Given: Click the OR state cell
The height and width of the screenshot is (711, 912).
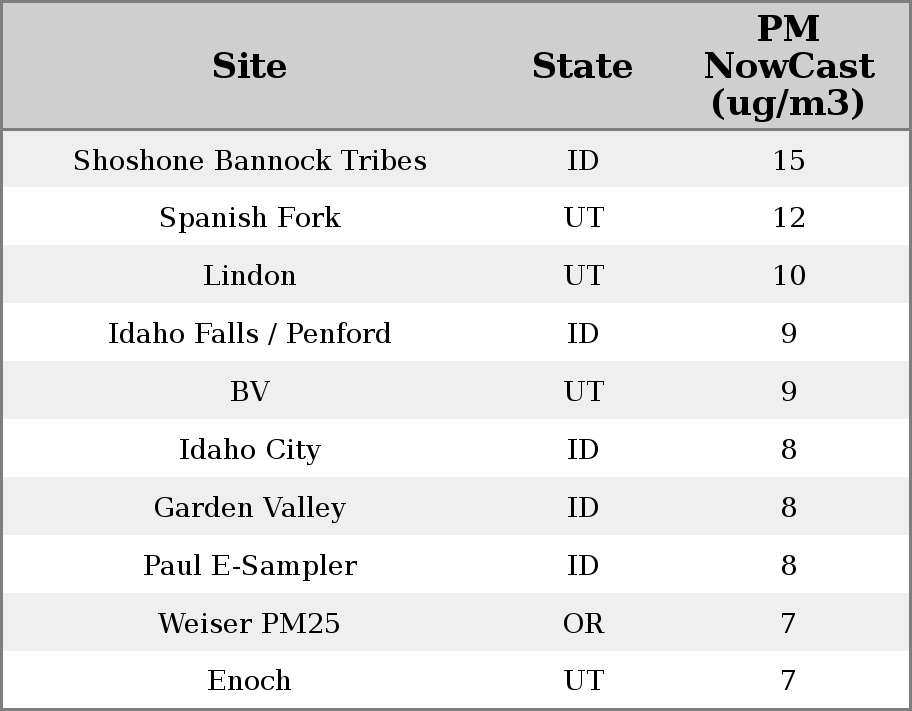Looking at the screenshot, I should [583, 624].
